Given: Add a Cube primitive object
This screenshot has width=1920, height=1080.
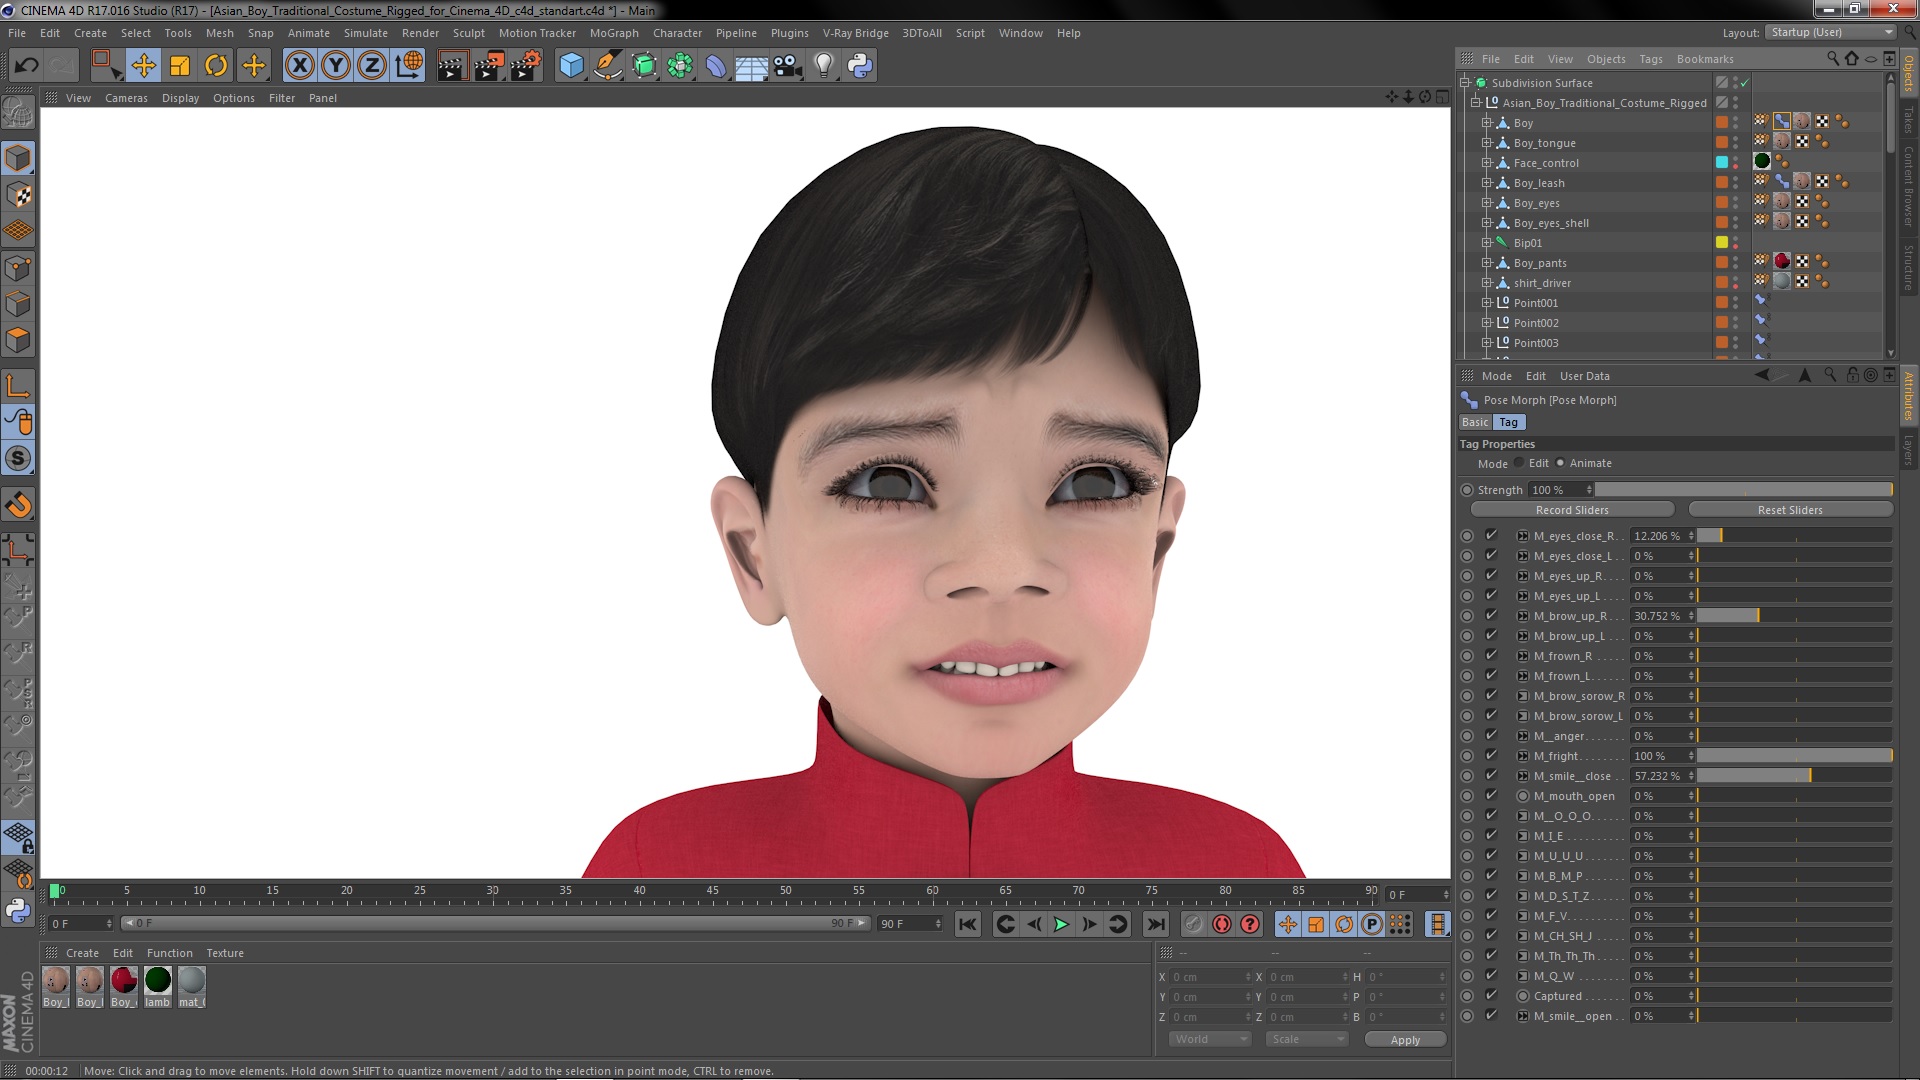Looking at the screenshot, I should coord(571,66).
